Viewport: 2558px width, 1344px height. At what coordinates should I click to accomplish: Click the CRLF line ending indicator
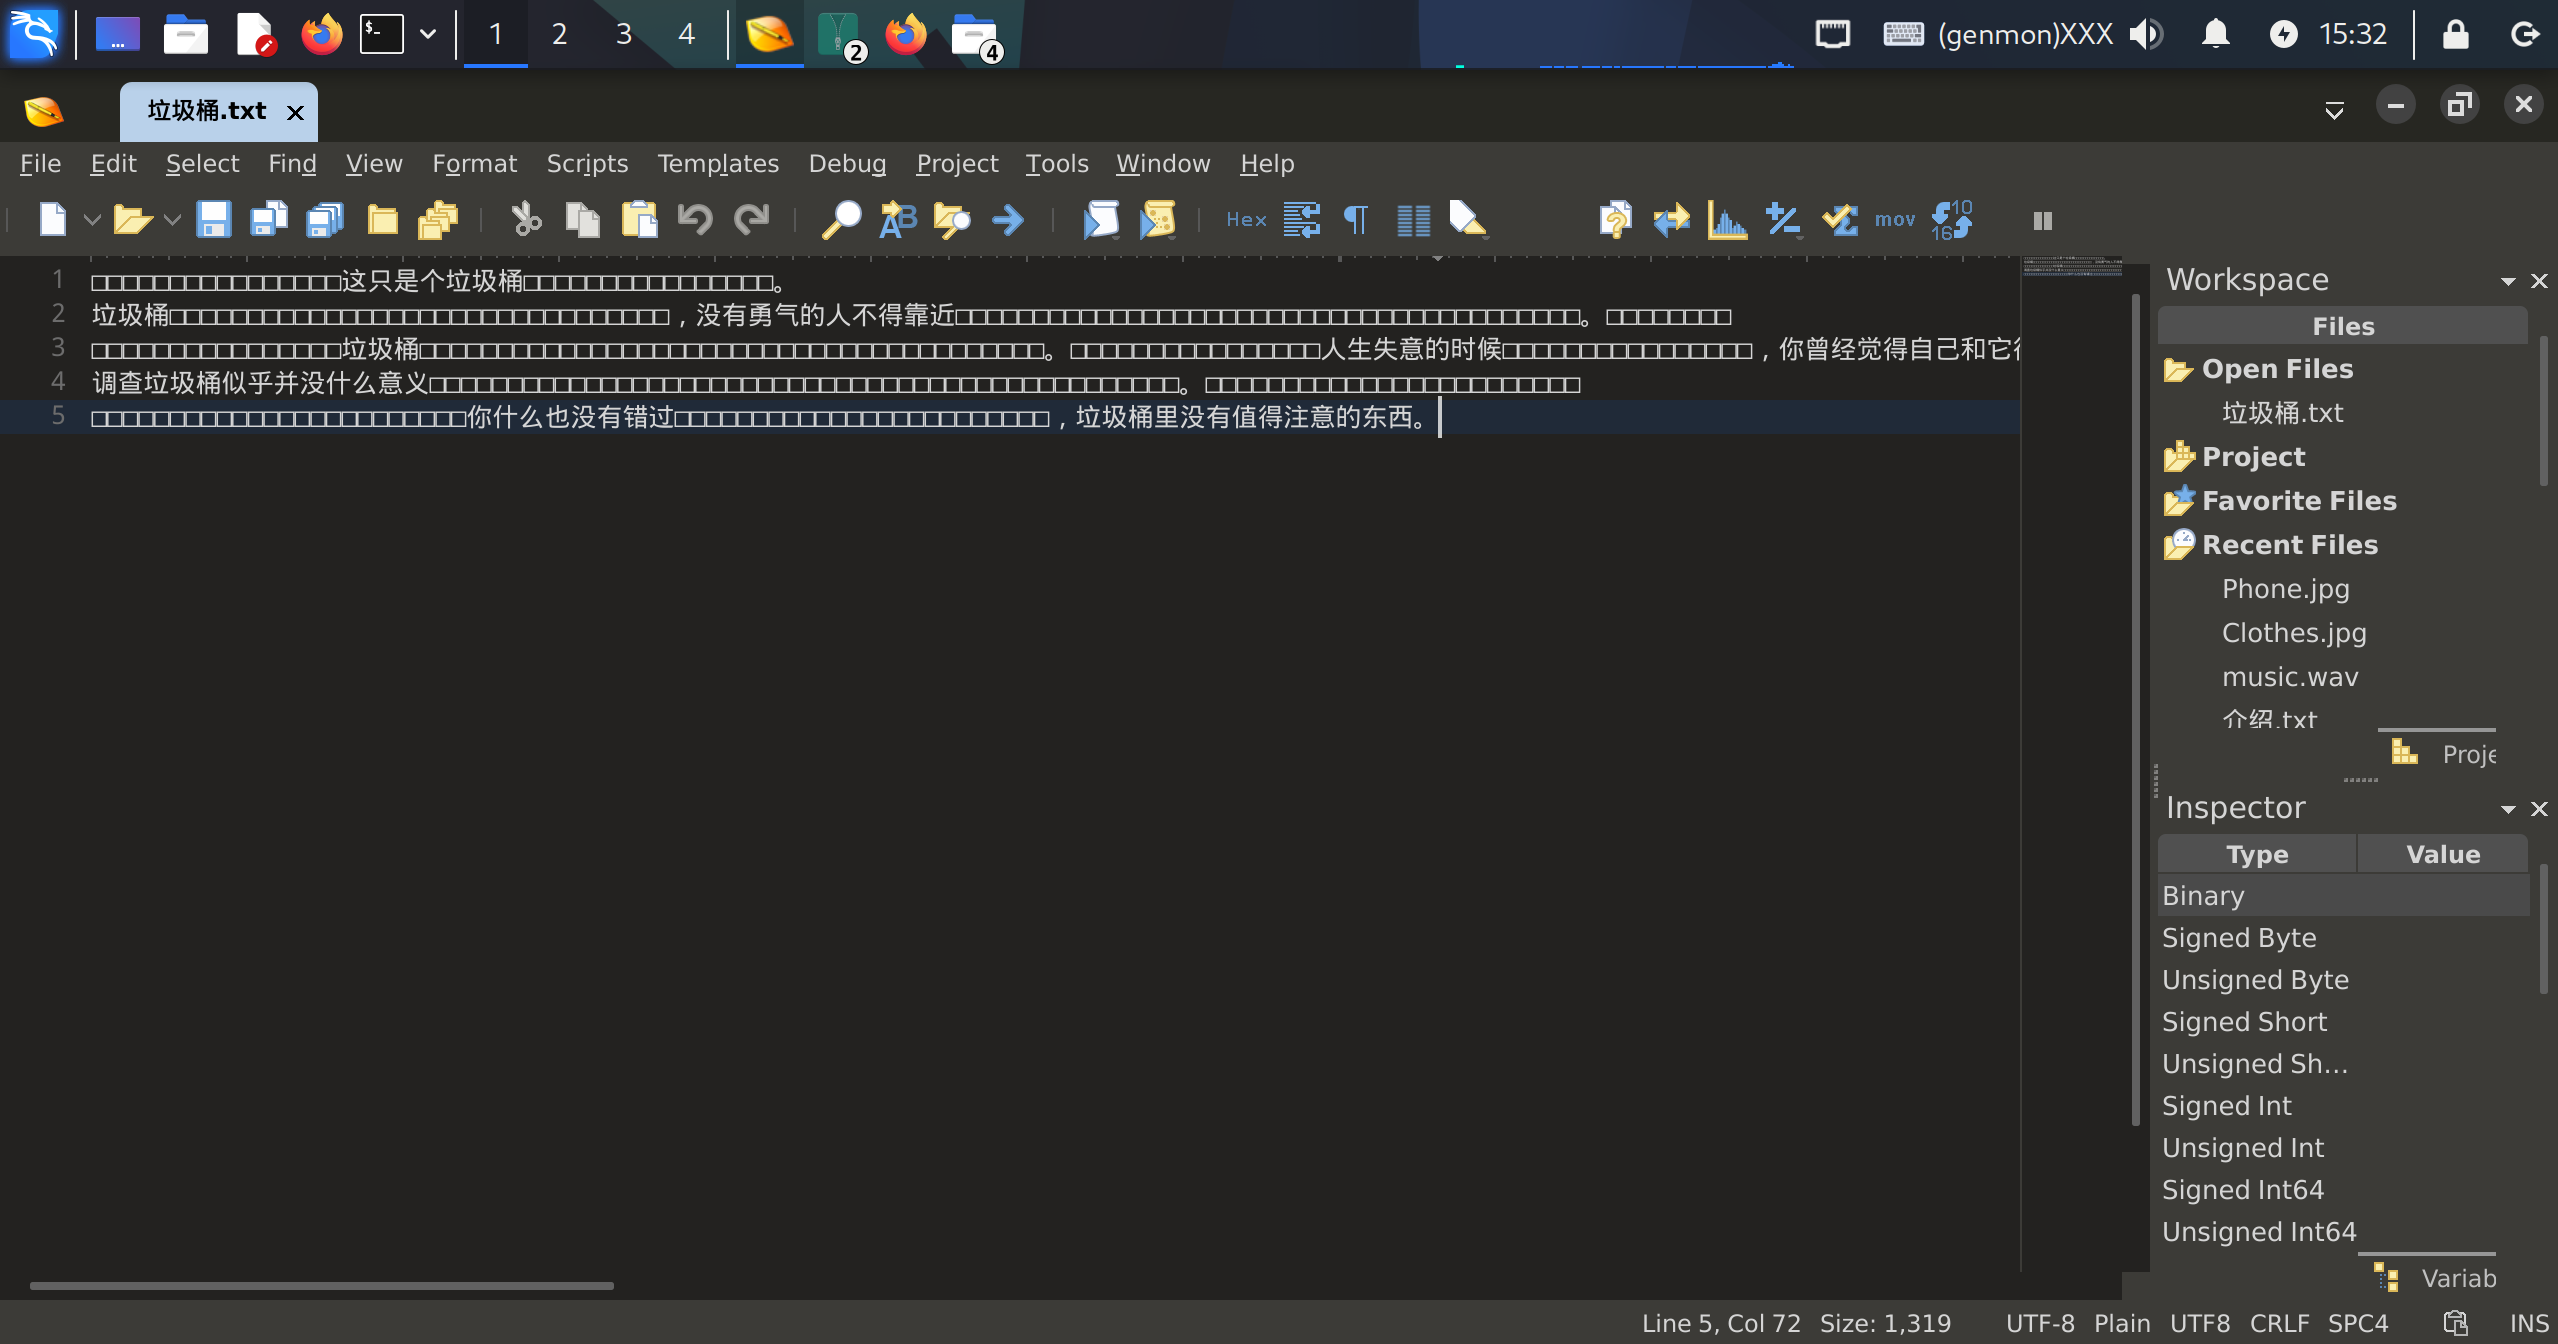(x=2279, y=1323)
